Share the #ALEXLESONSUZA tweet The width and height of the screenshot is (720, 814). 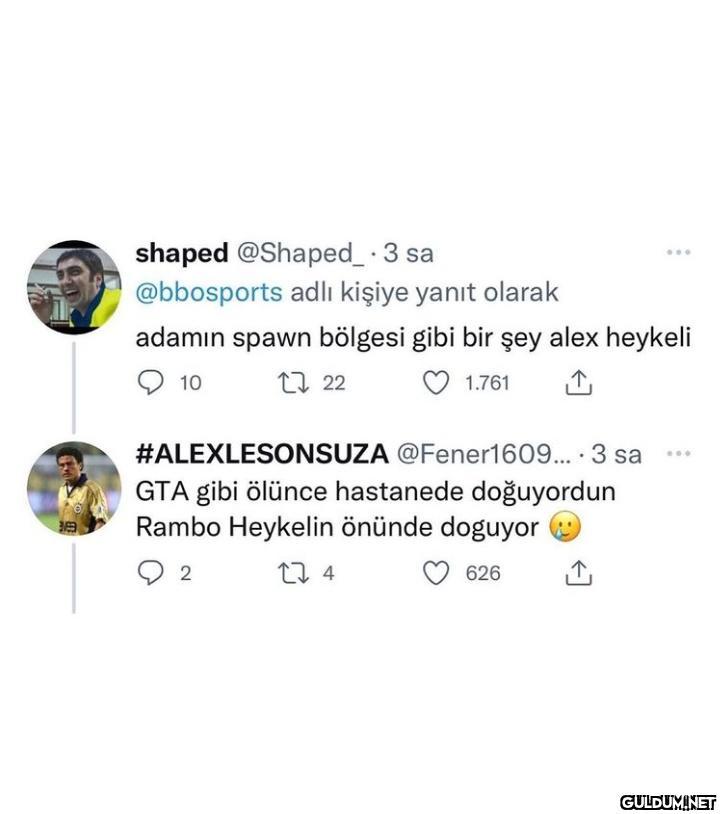[578, 573]
